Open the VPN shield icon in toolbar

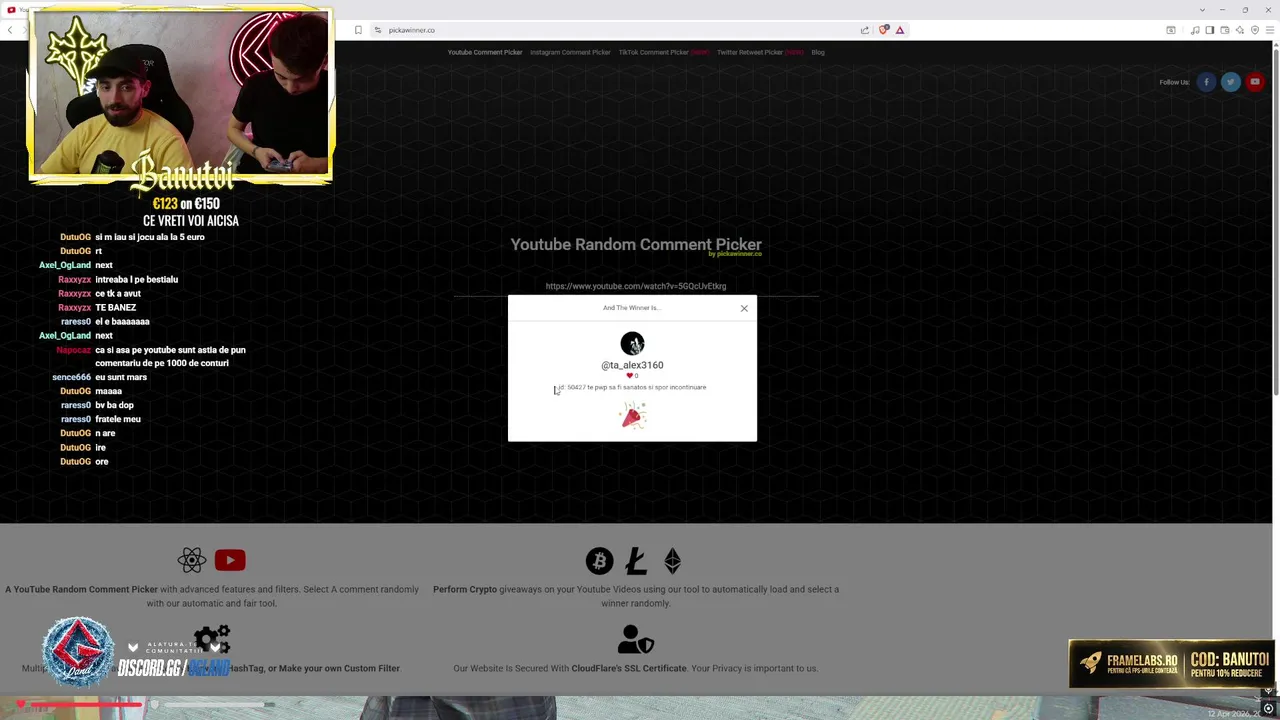tap(1255, 30)
